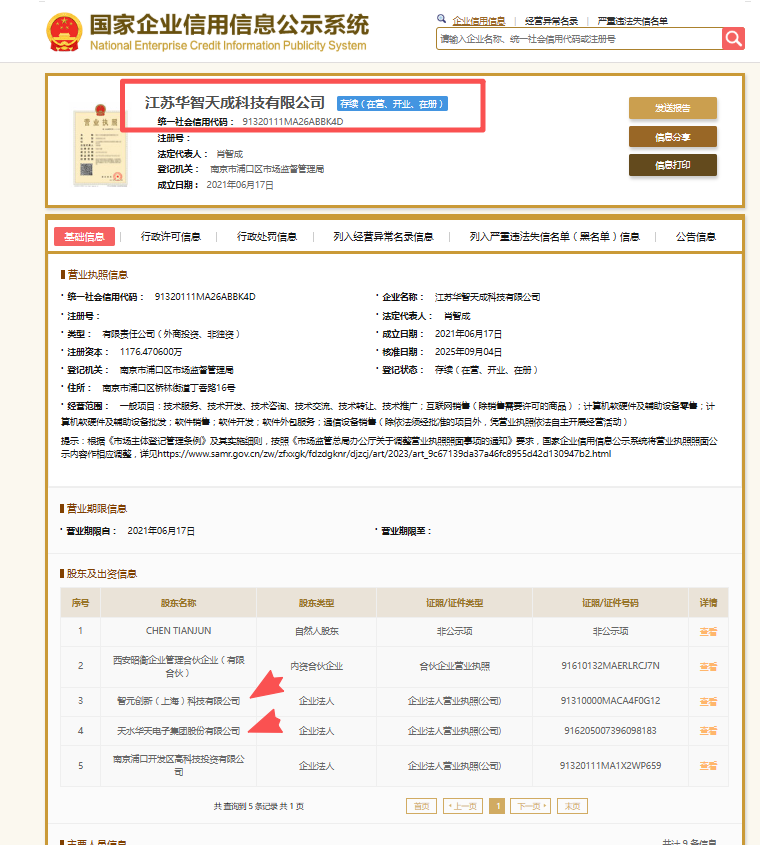
Task: Click the 信息打印 button
Action: point(673,165)
